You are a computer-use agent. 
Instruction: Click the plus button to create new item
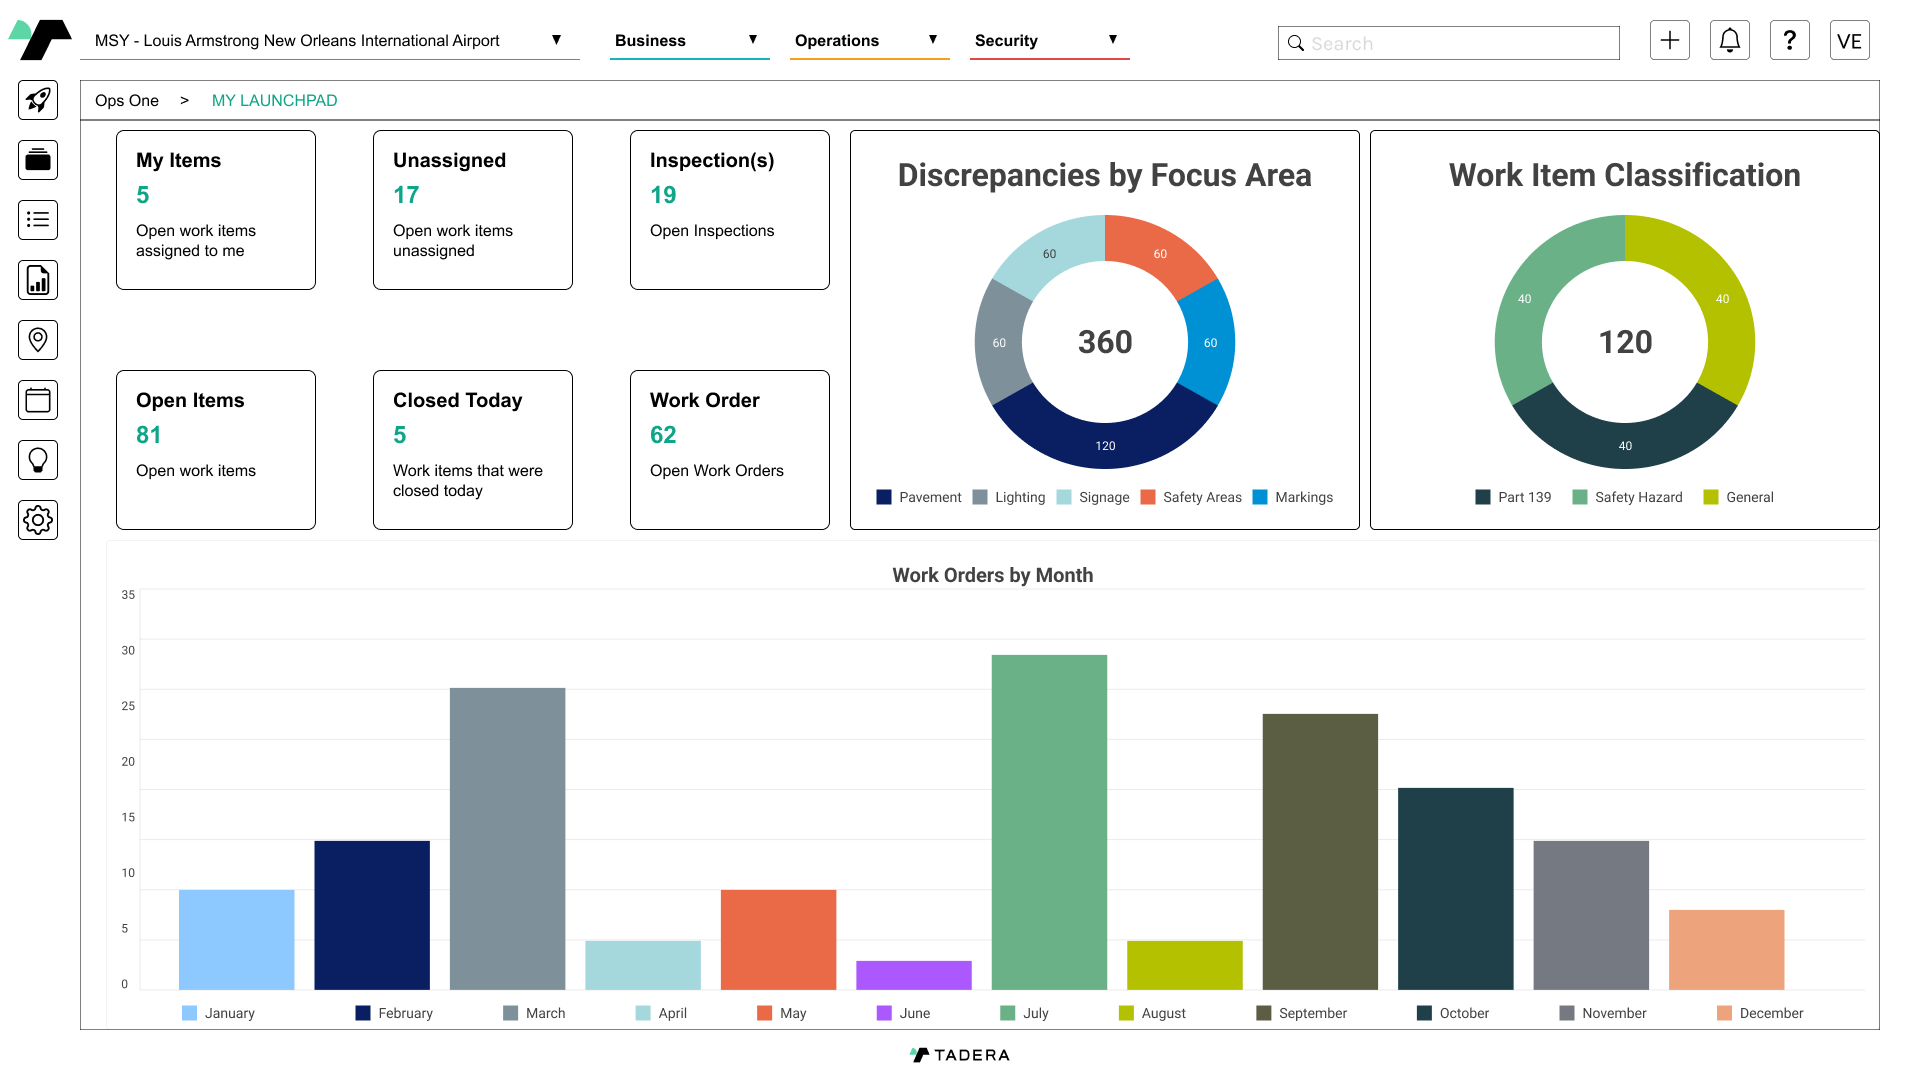pyautogui.click(x=1669, y=40)
